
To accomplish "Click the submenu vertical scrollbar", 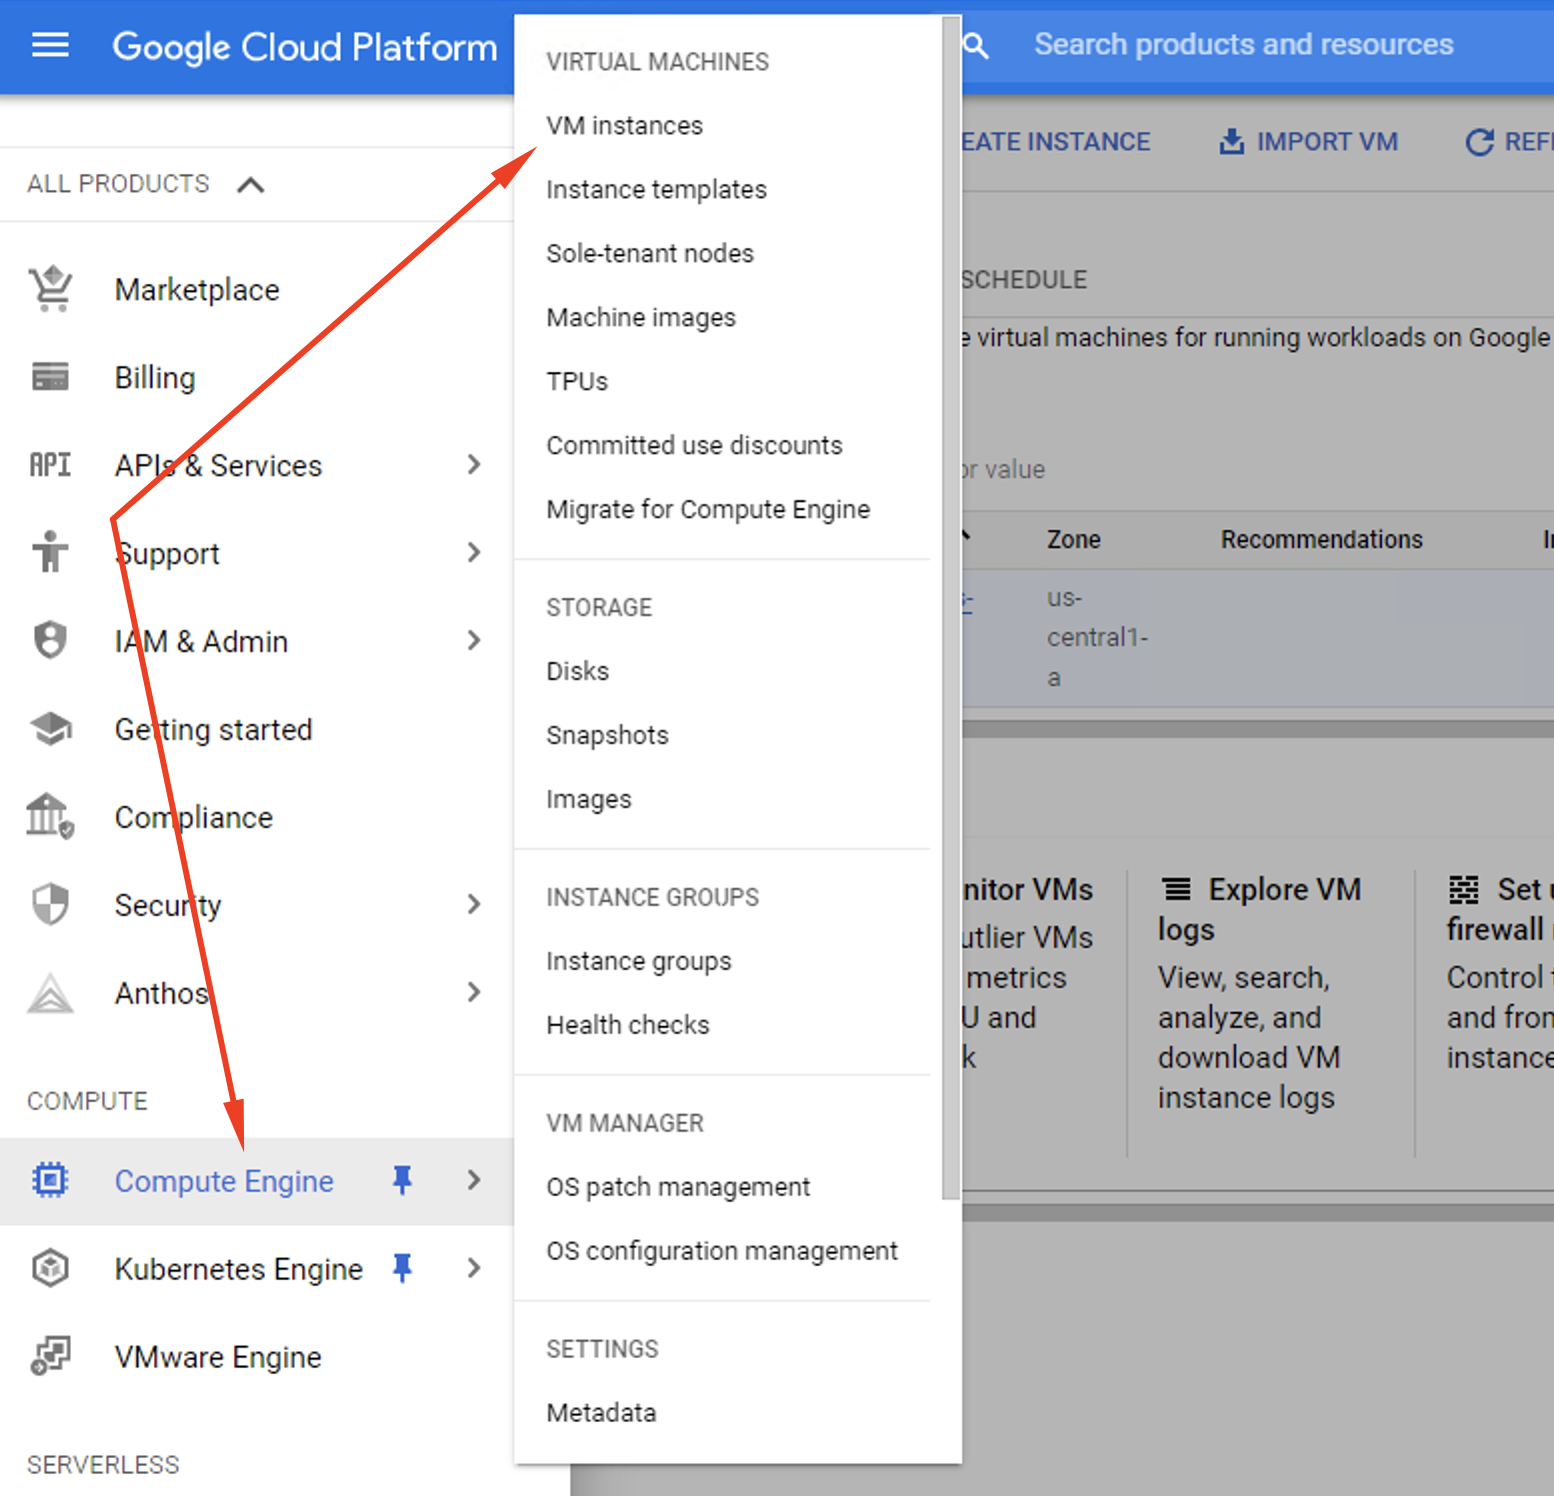I will coord(950,606).
